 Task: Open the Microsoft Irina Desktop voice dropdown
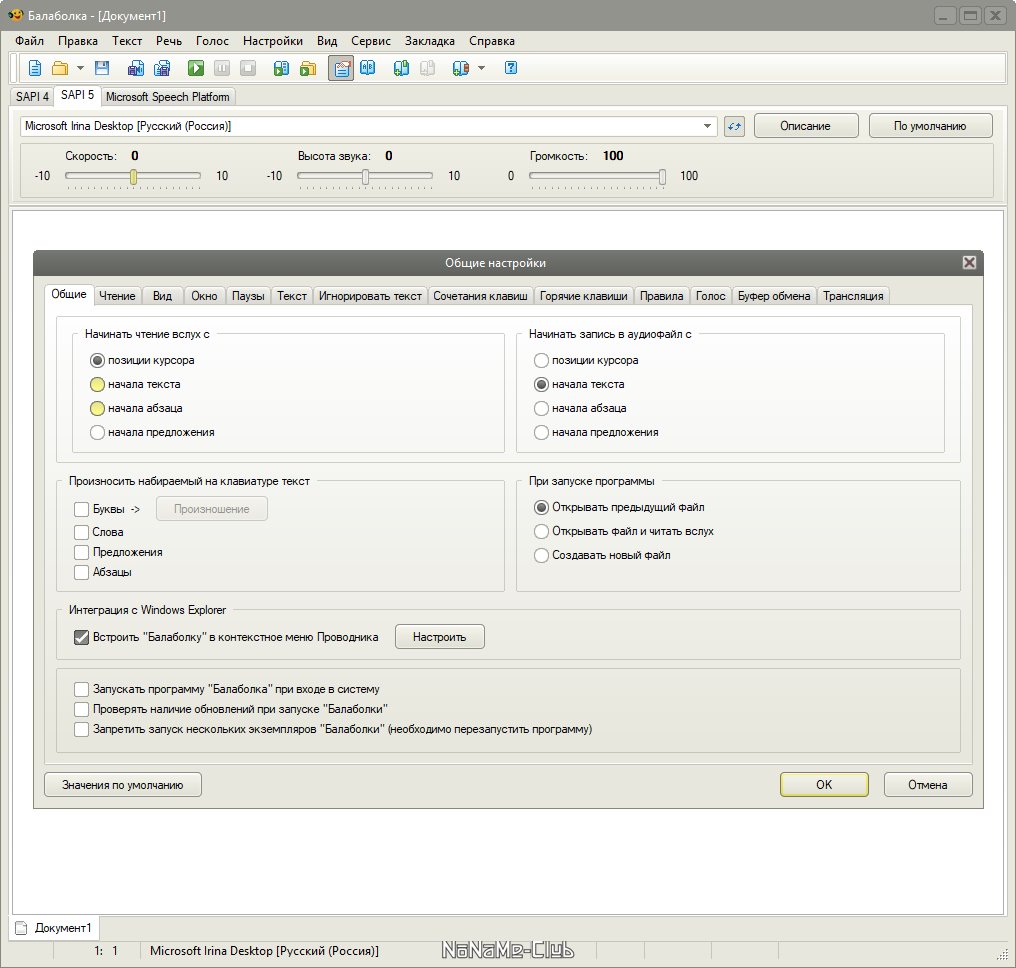(x=708, y=126)
